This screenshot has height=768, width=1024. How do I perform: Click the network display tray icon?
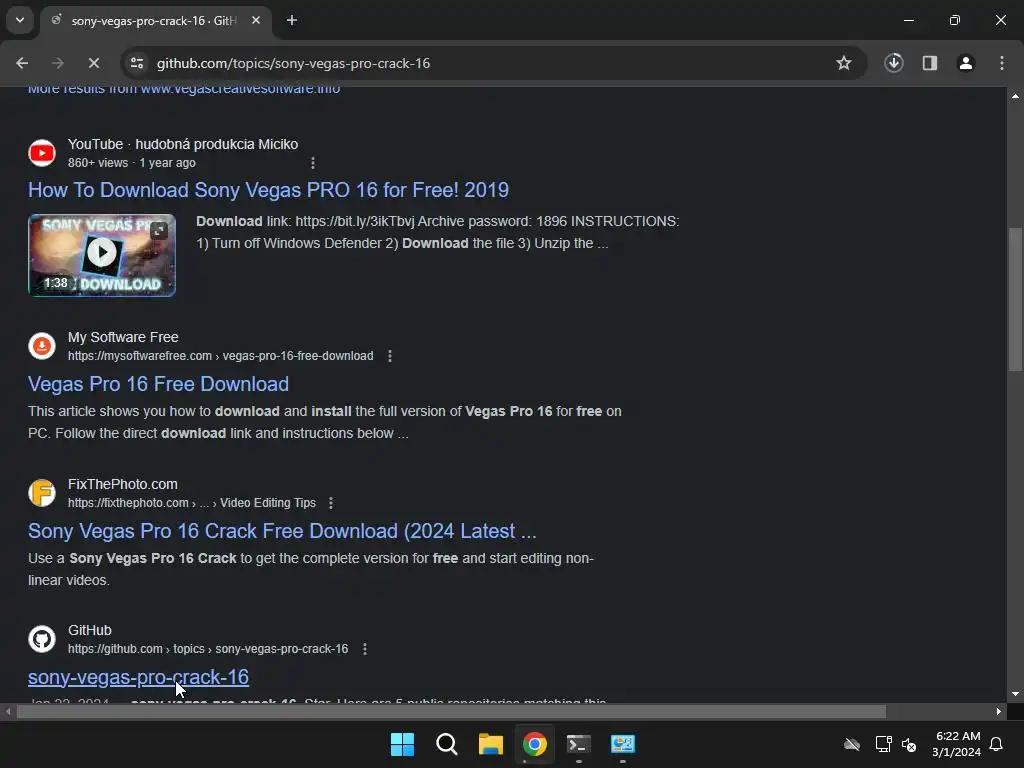click(x=884, y=744)
